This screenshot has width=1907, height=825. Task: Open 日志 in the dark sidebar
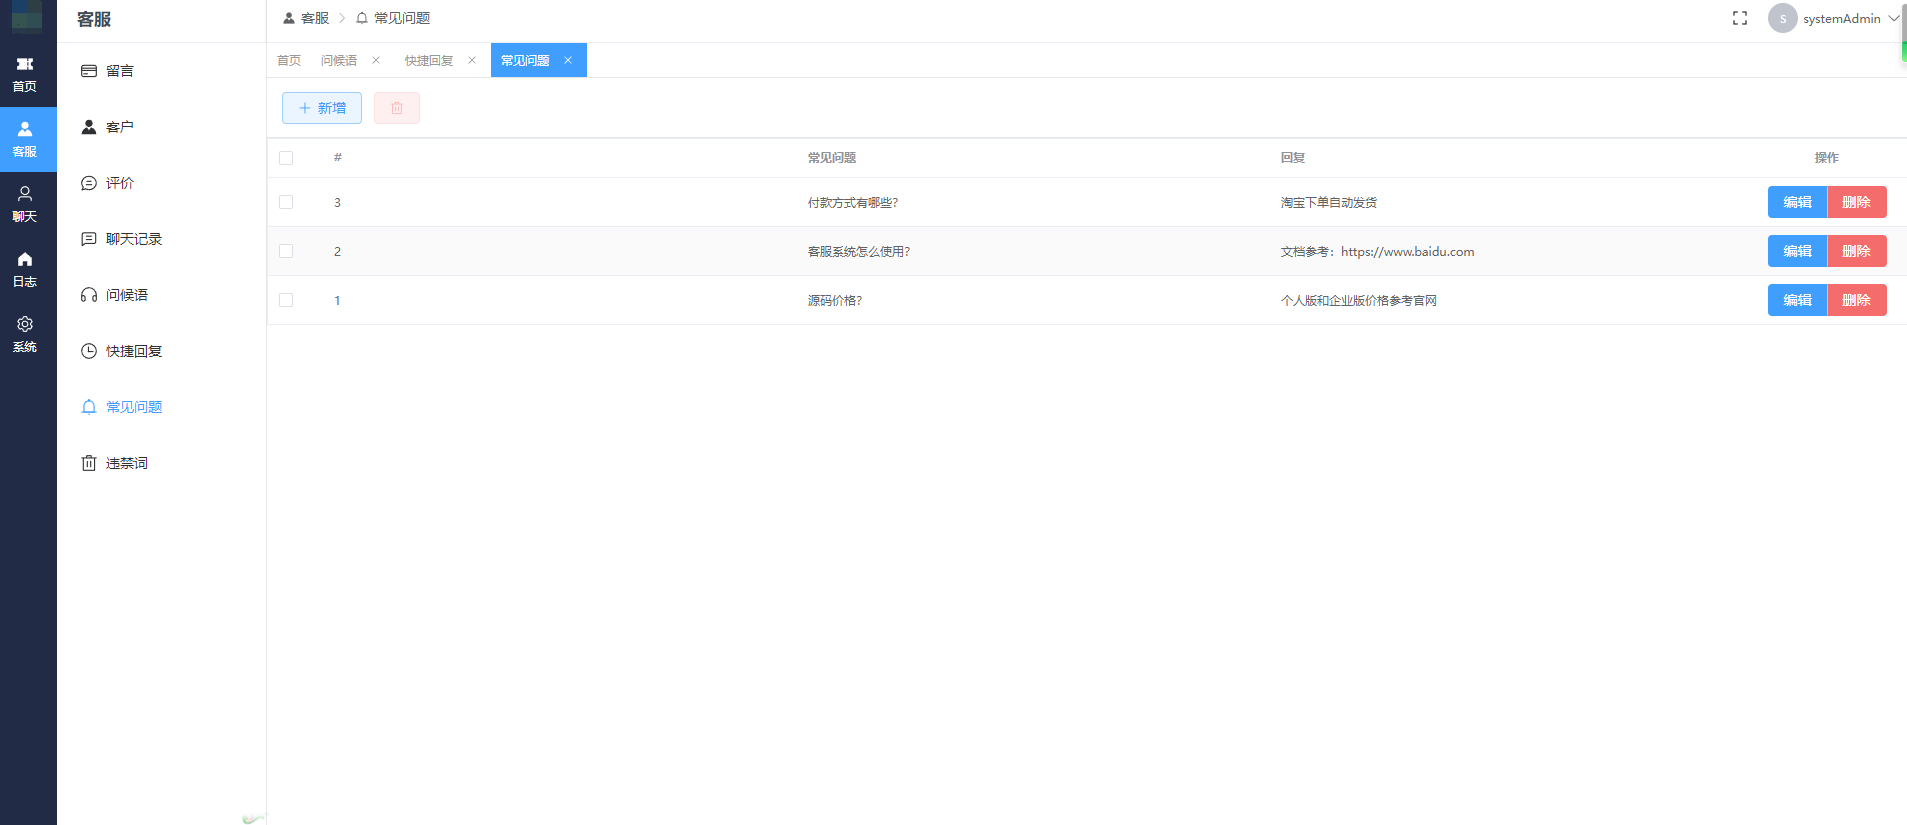(25, 269)
